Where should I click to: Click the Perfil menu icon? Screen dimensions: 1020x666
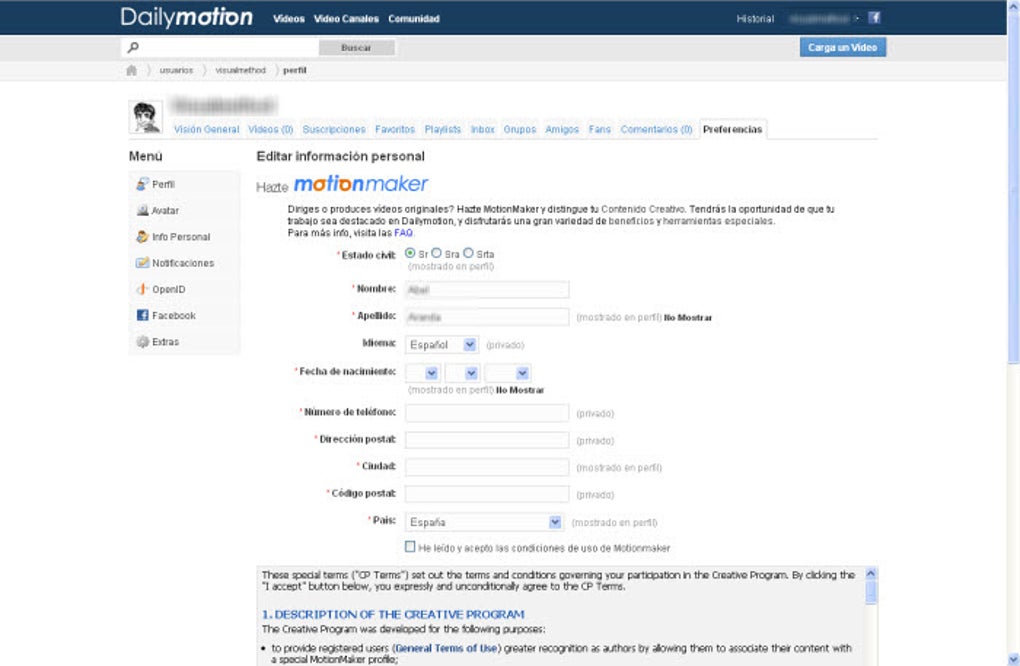pos(142,184)
